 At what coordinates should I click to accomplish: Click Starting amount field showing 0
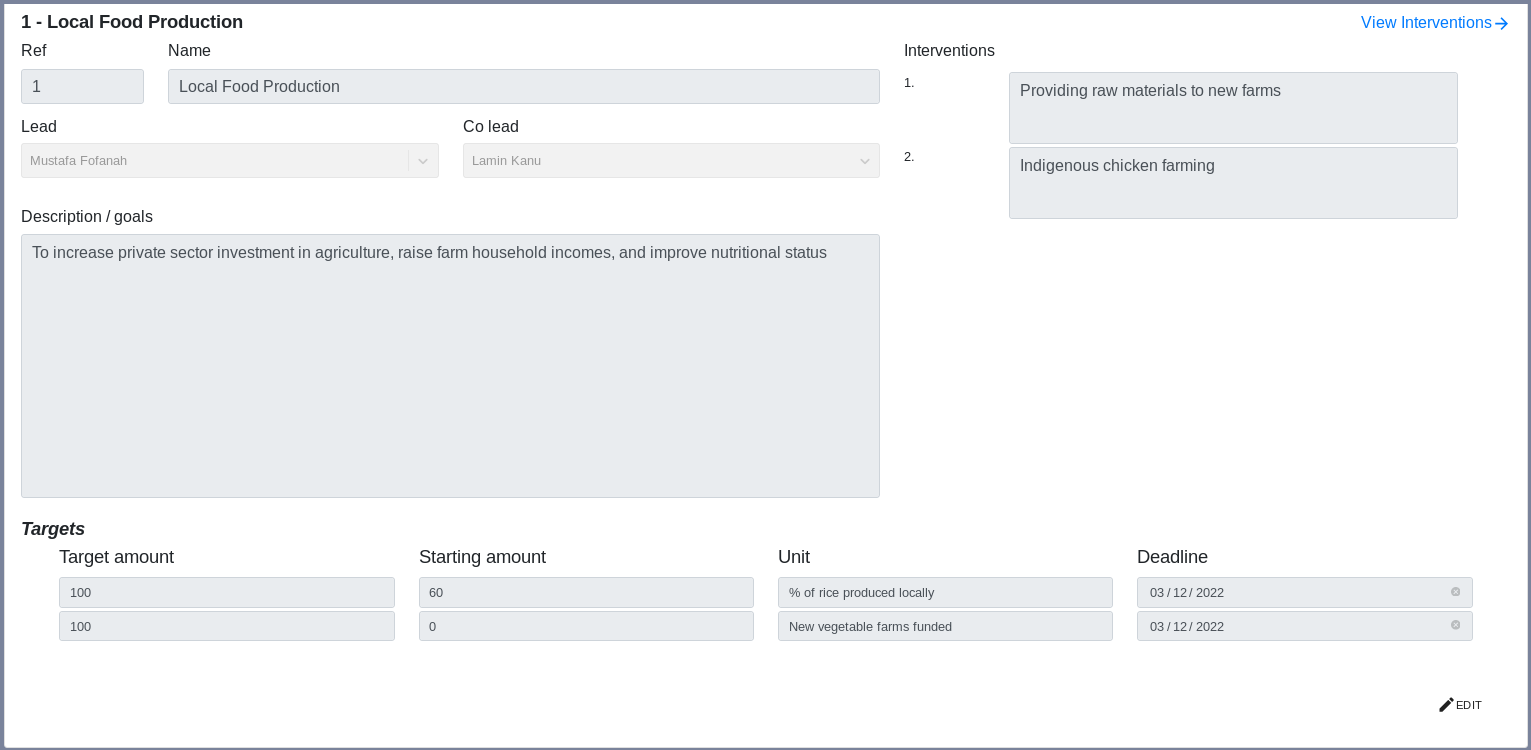tap(586, 626)
